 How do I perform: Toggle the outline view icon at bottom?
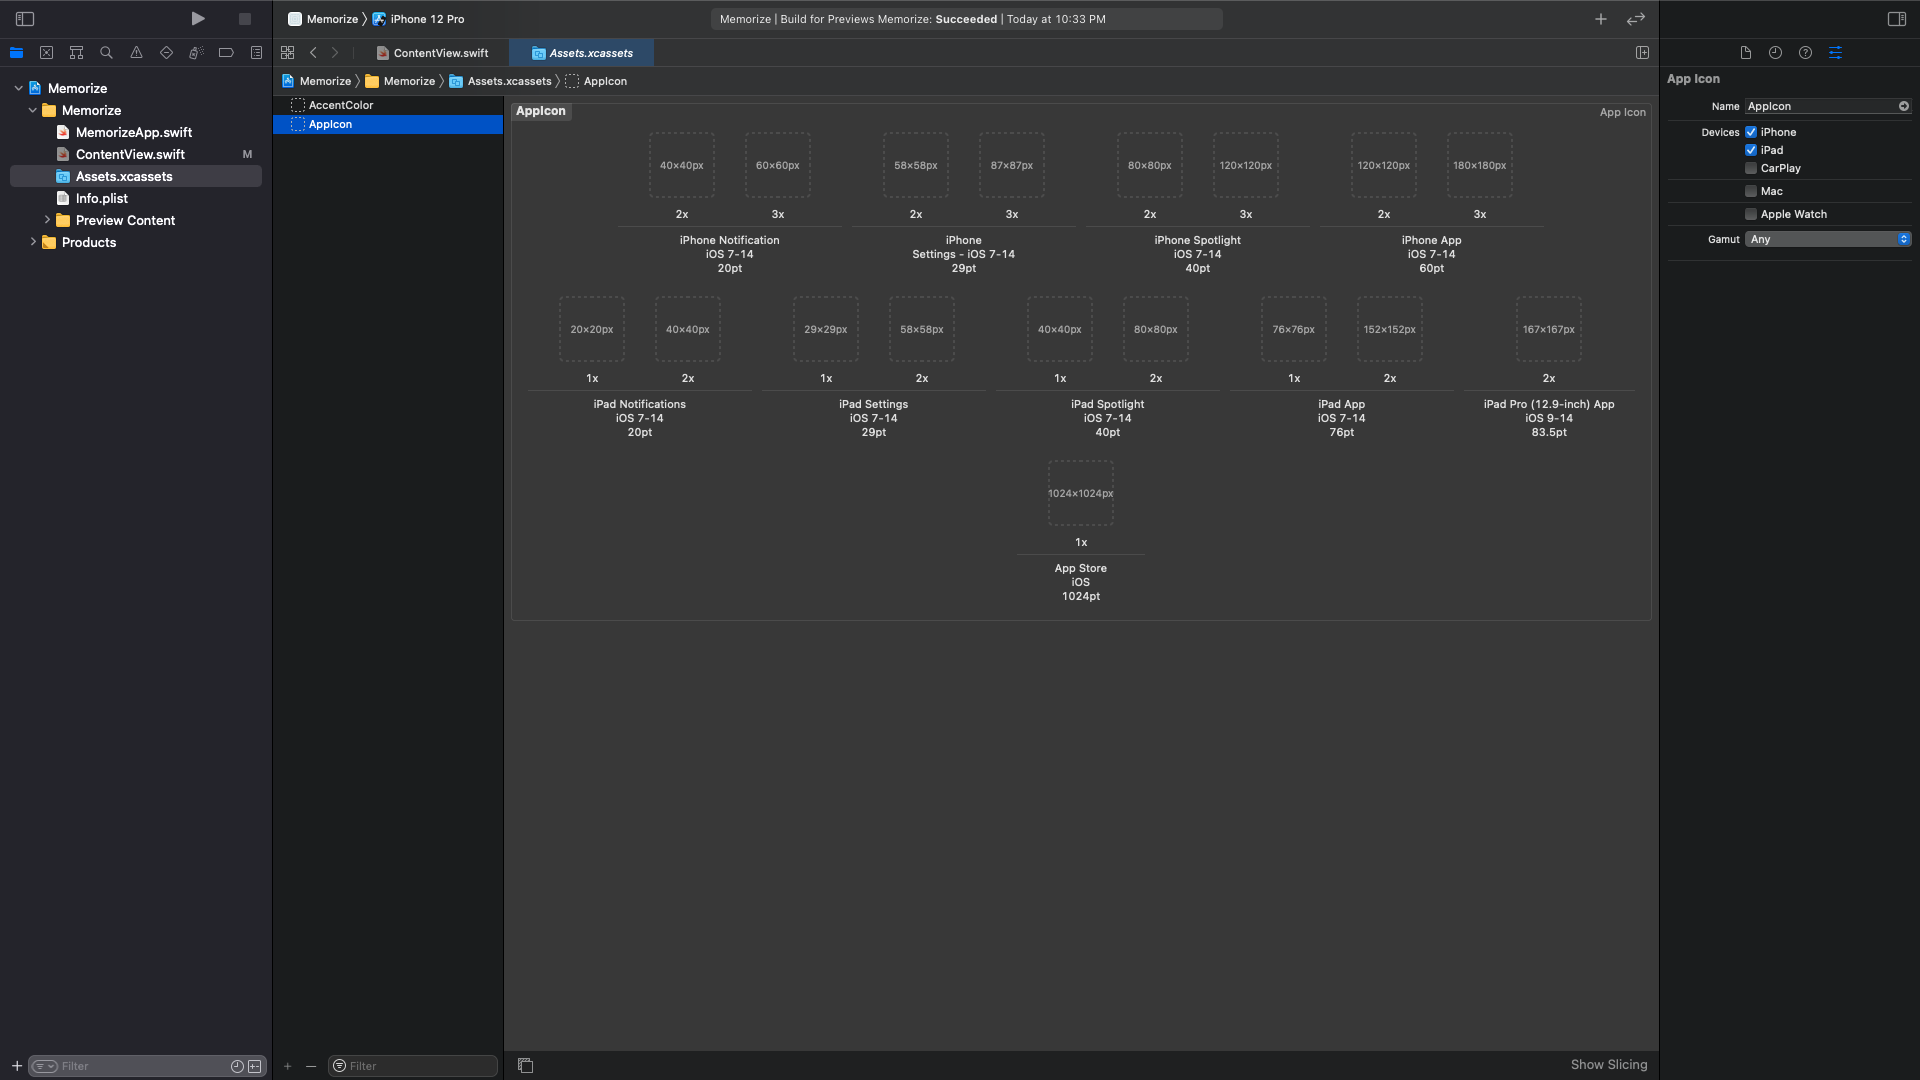click(525, 1065)
